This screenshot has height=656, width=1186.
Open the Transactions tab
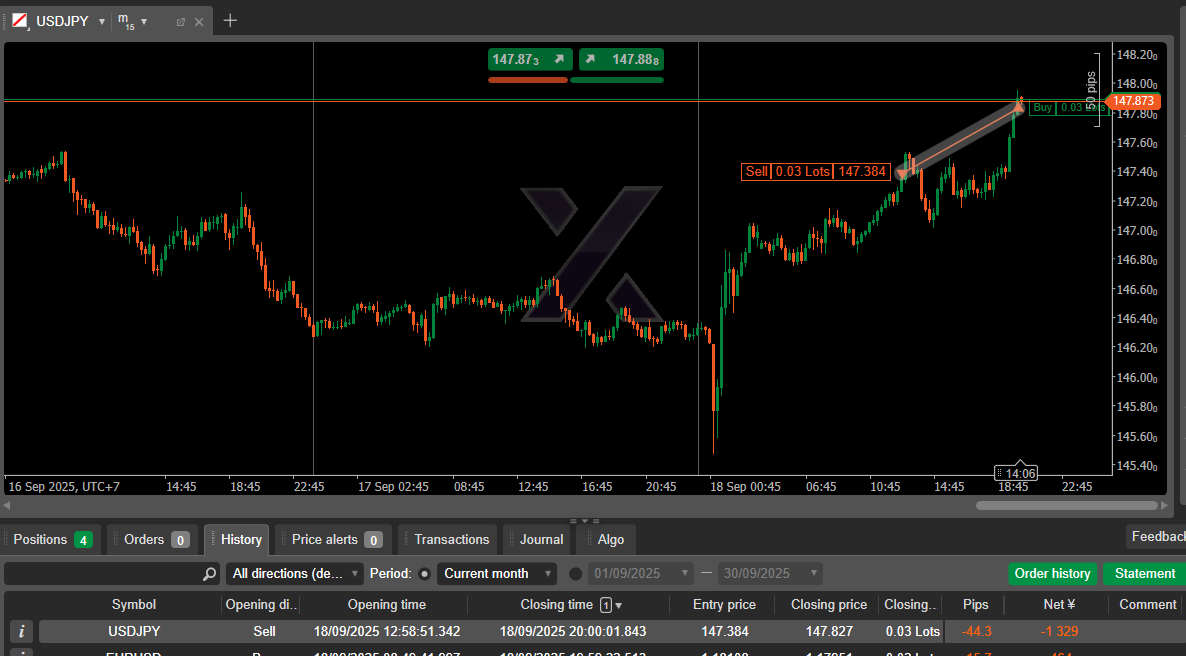pos(451,540)
